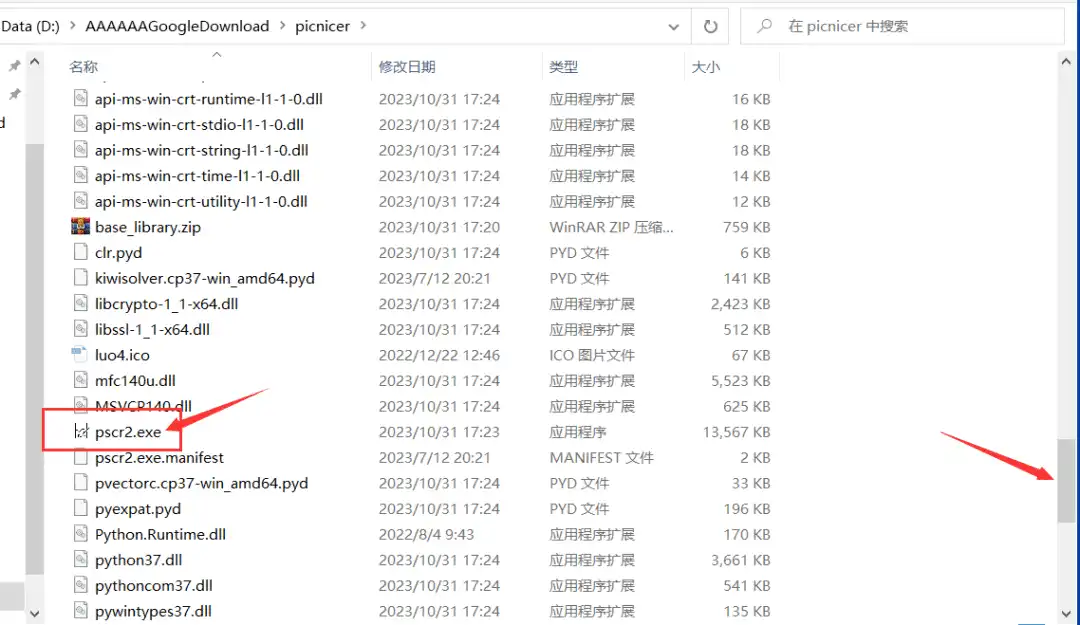Click the WinRAR ZIP type cell
Image resolution: width=1080 pixels, height=625 pixels.
tap(611, 227)
